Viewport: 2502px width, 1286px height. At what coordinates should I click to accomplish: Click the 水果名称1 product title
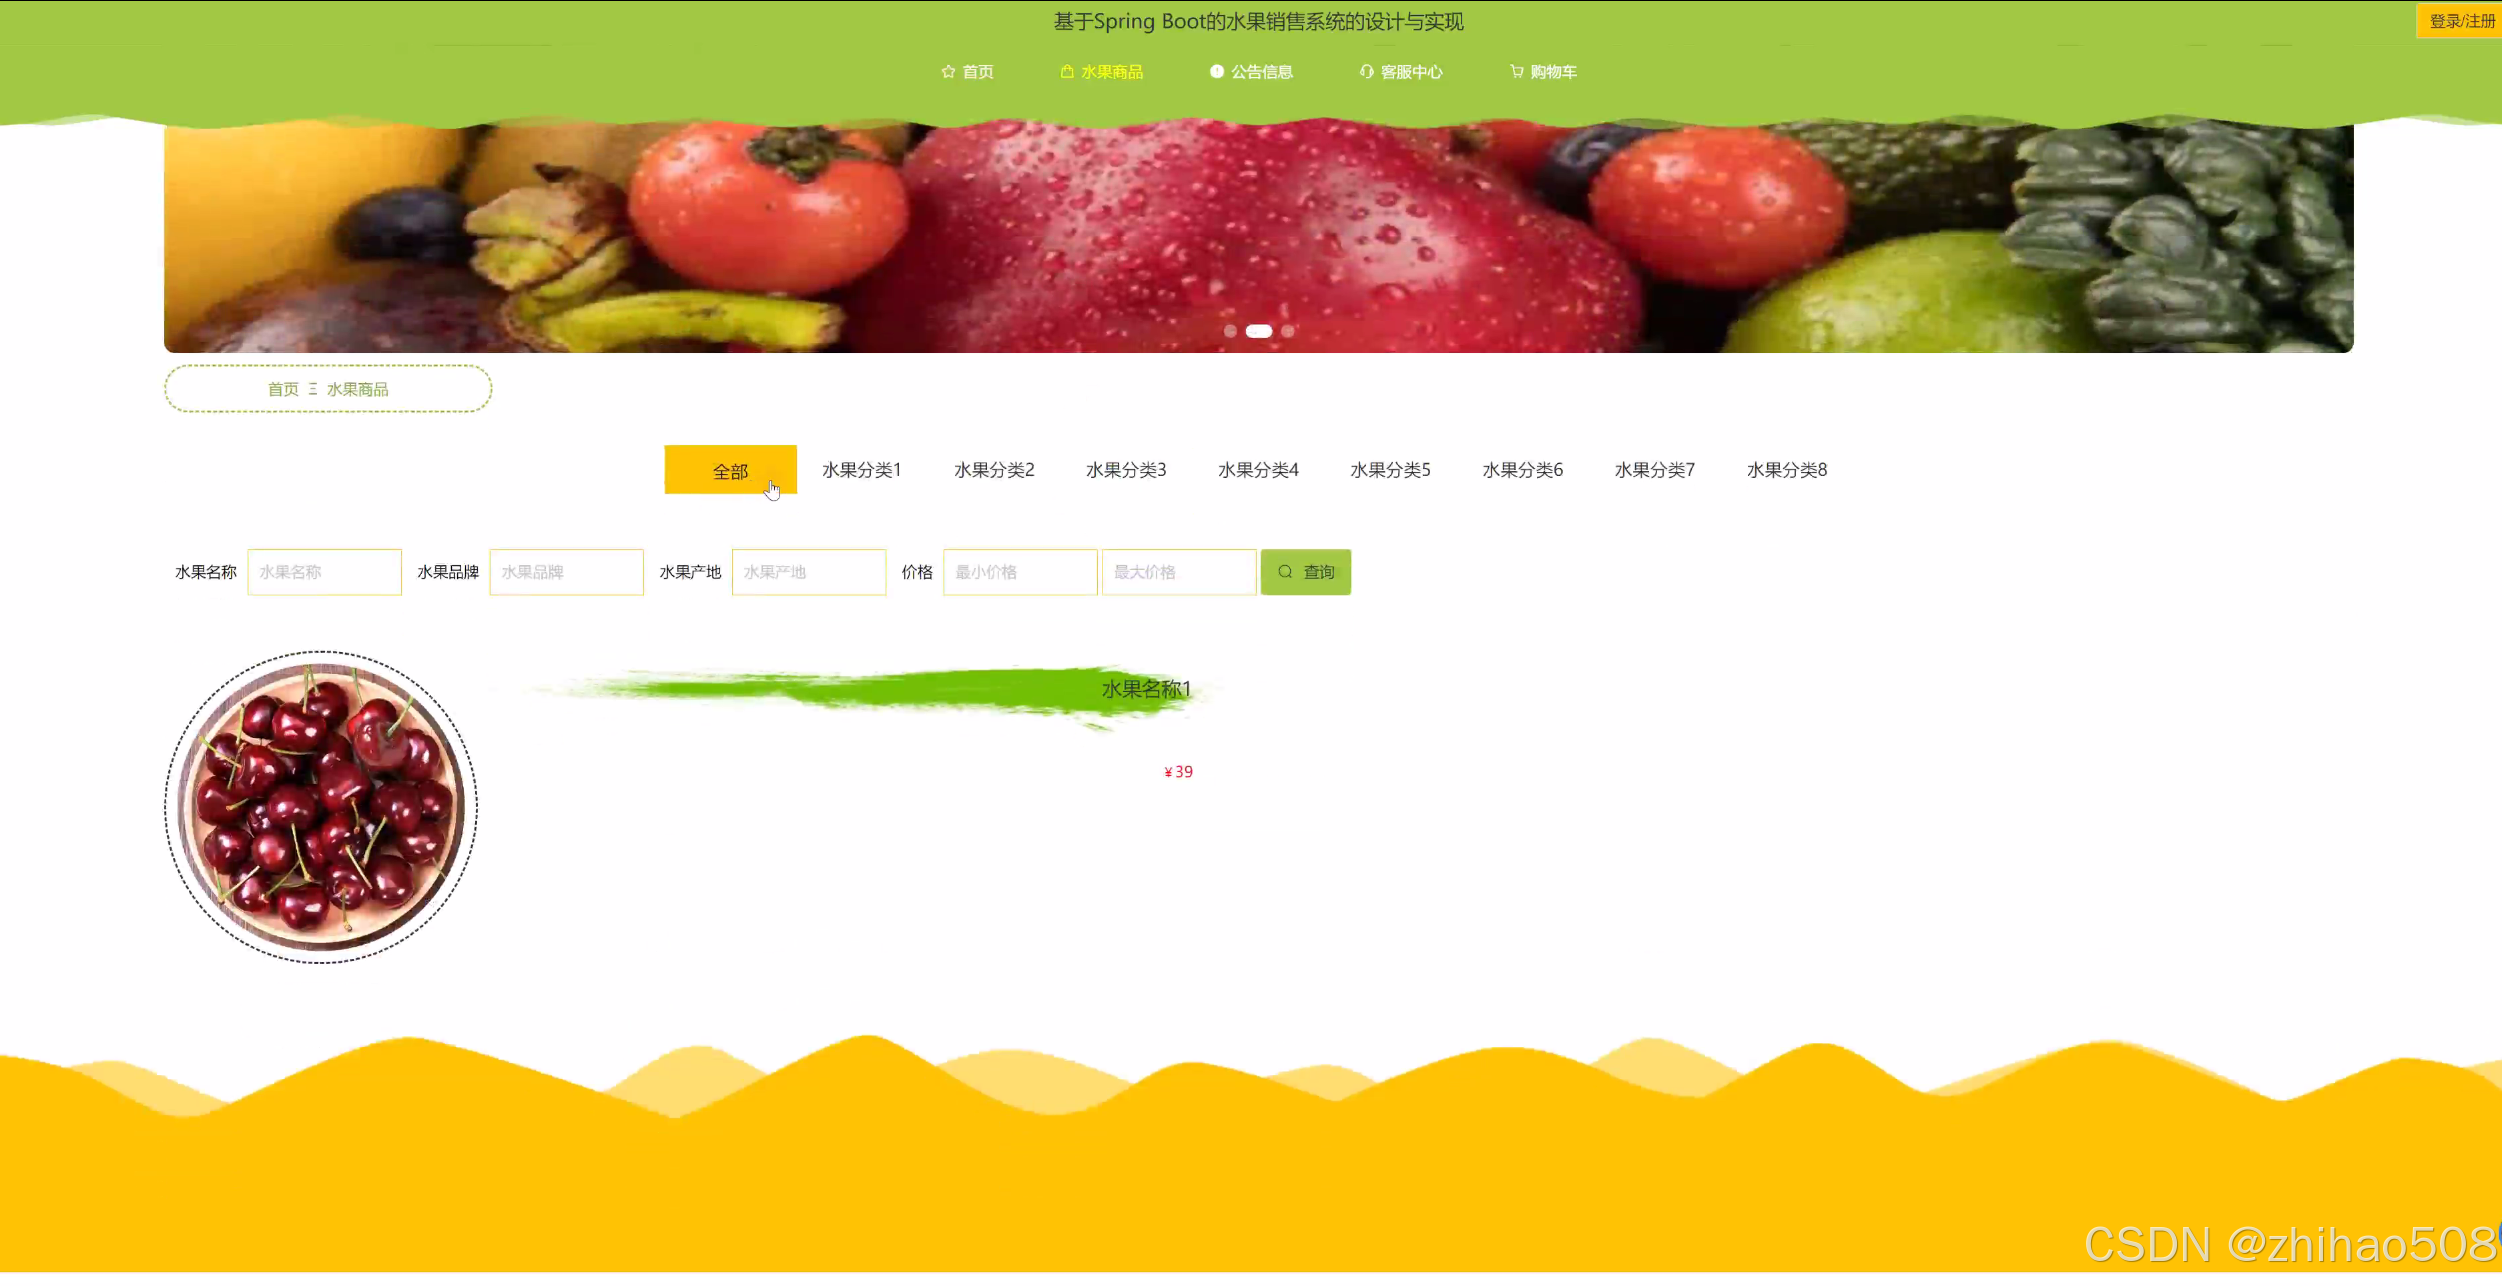pos(1146,689)
